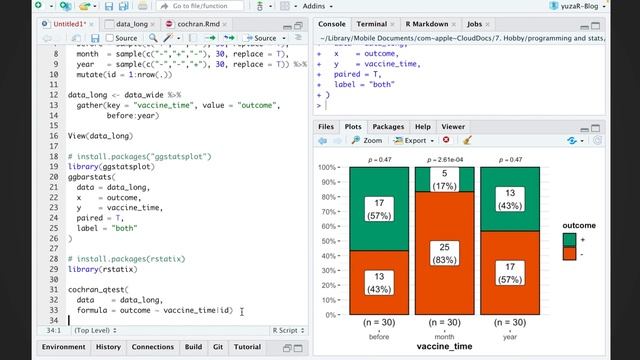This screenshot has height=360, width=640.
Task: Click the Save All documents icon
Action: 124,6
